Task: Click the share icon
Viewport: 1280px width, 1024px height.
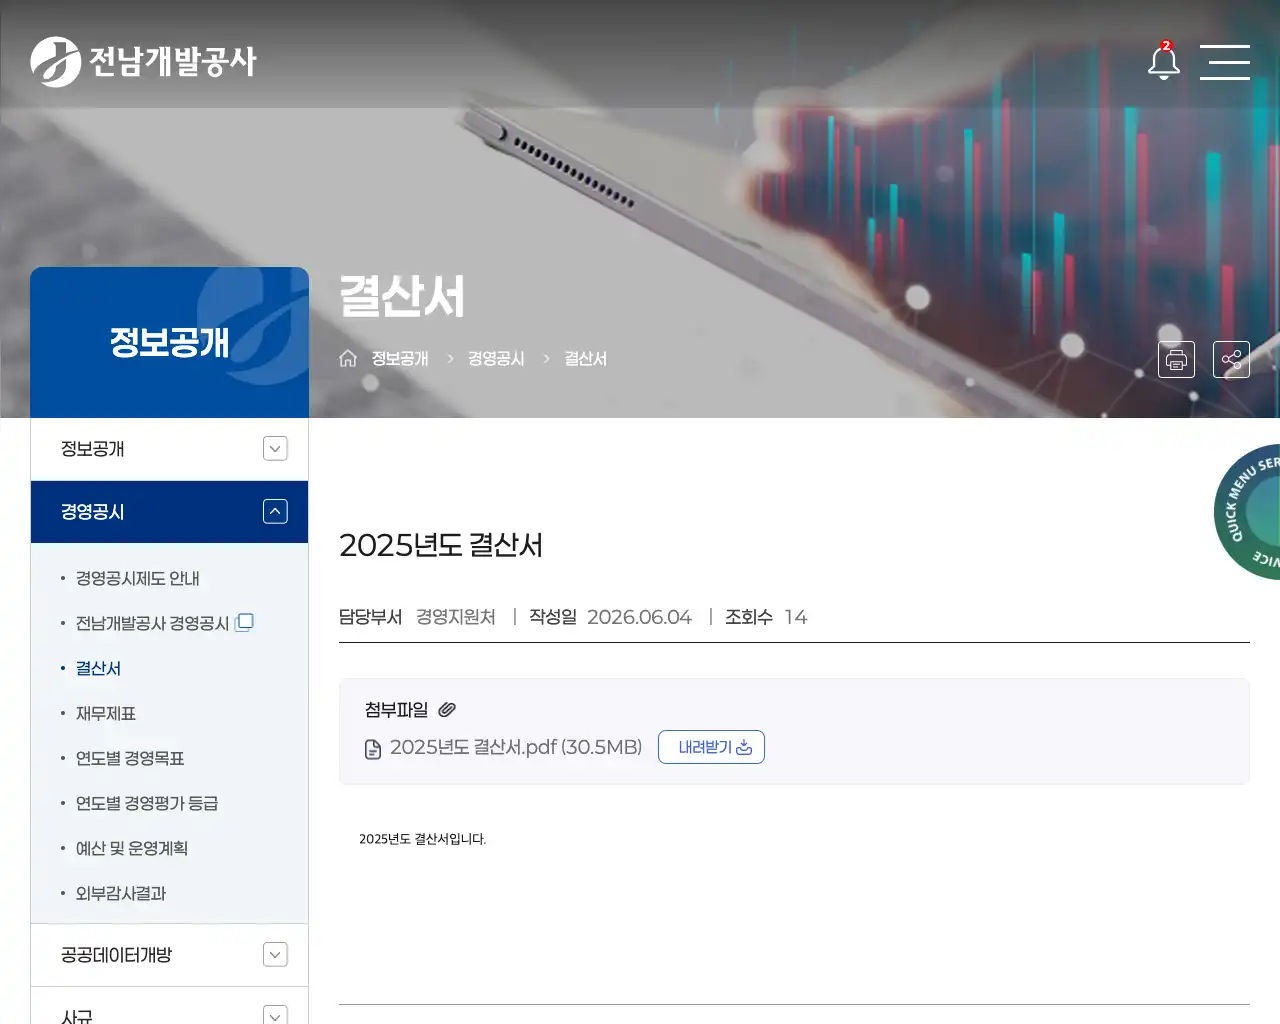Action: 1231,359
